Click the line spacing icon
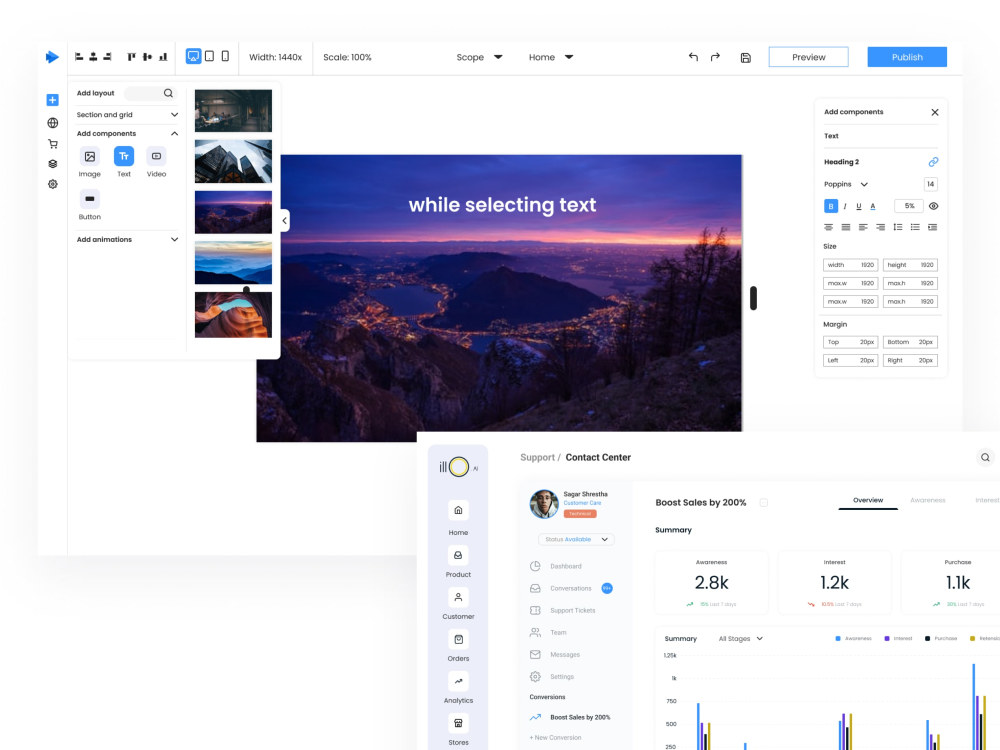1000x750 pixels. click(x=898, y=227)
